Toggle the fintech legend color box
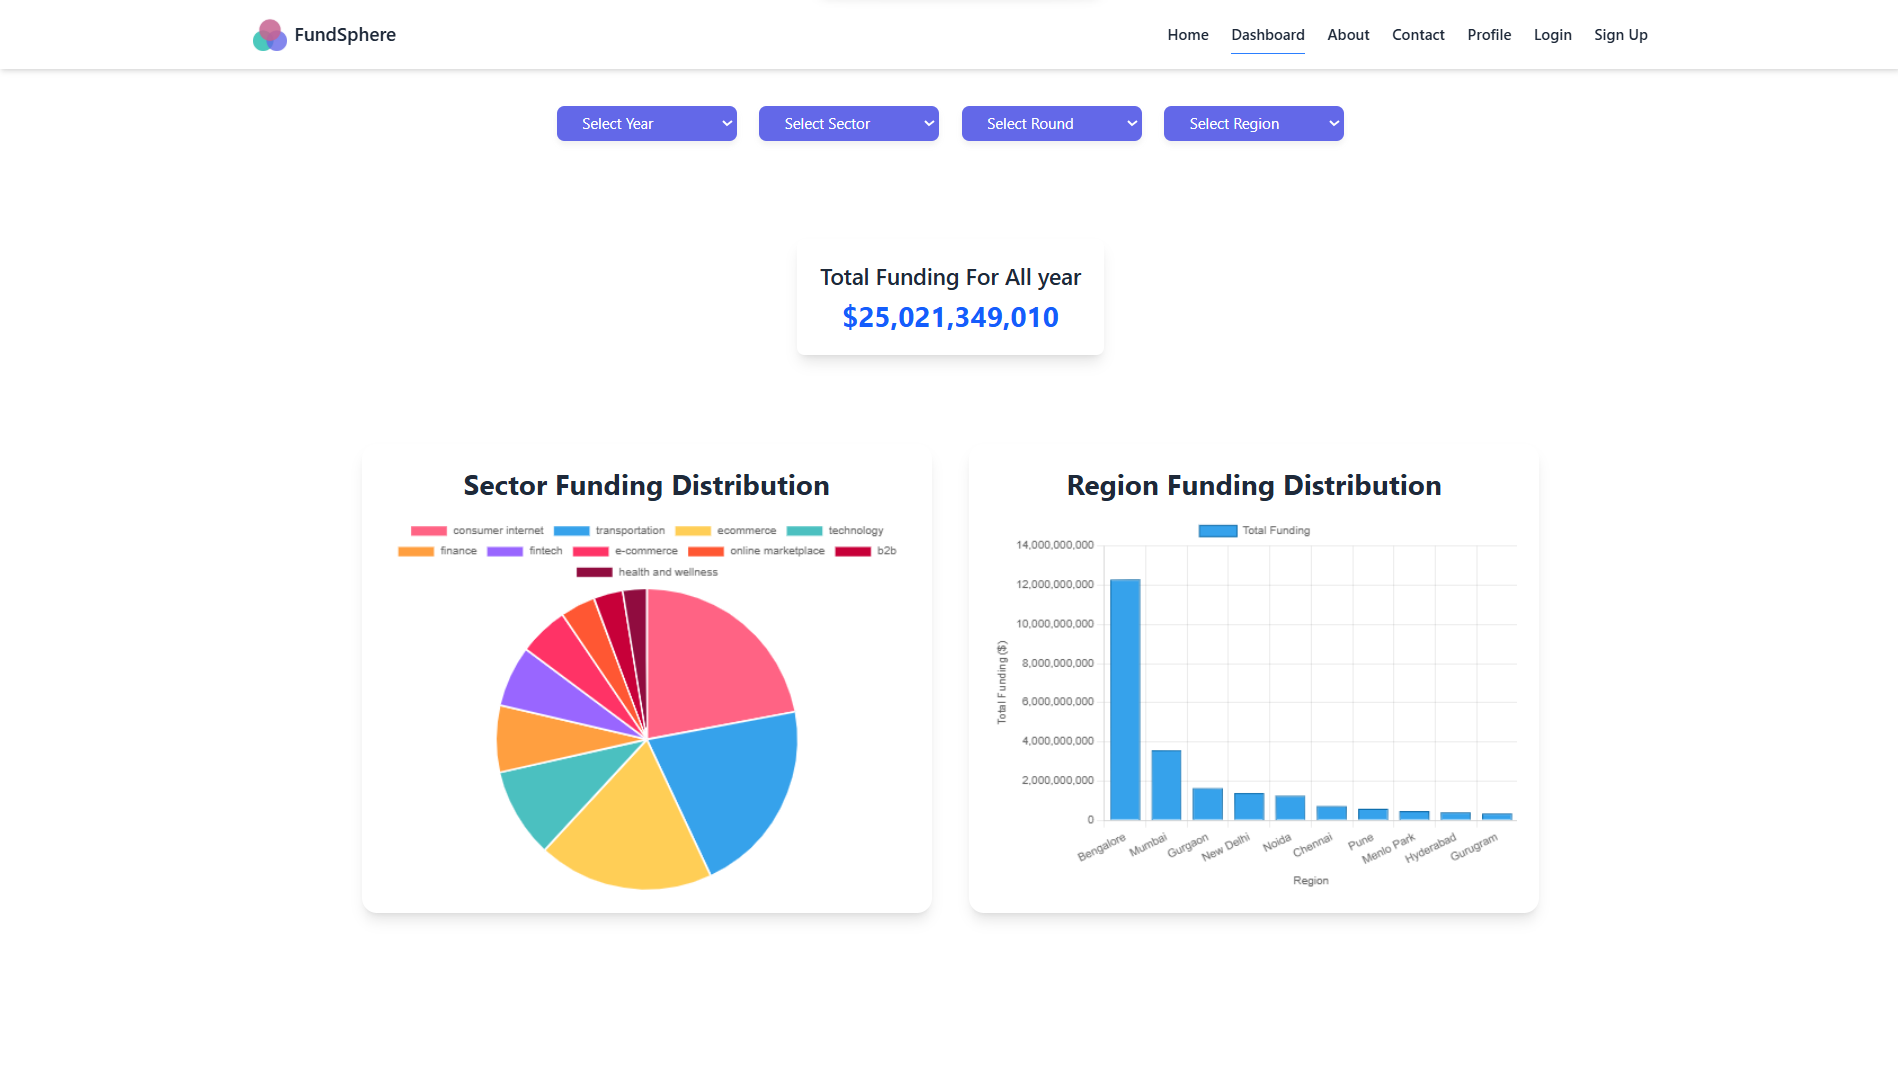Viewport: 1898px width, 1080px height. coord(505,551)
